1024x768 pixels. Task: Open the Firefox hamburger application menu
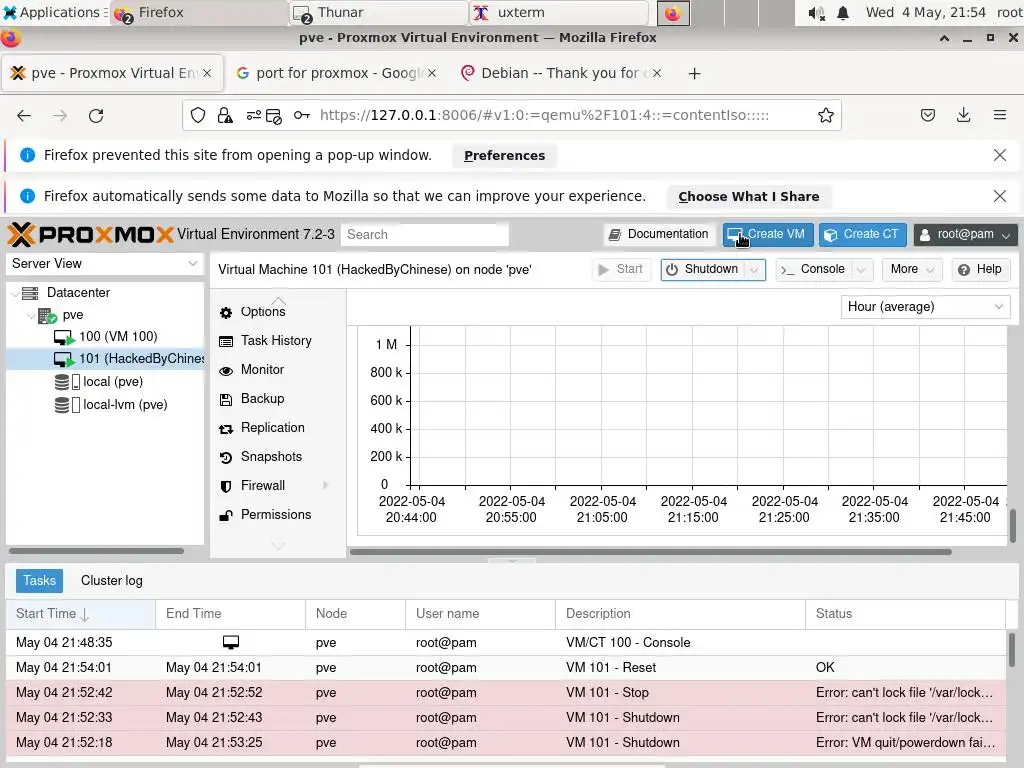pyautogui.click(x=999, y=116)
